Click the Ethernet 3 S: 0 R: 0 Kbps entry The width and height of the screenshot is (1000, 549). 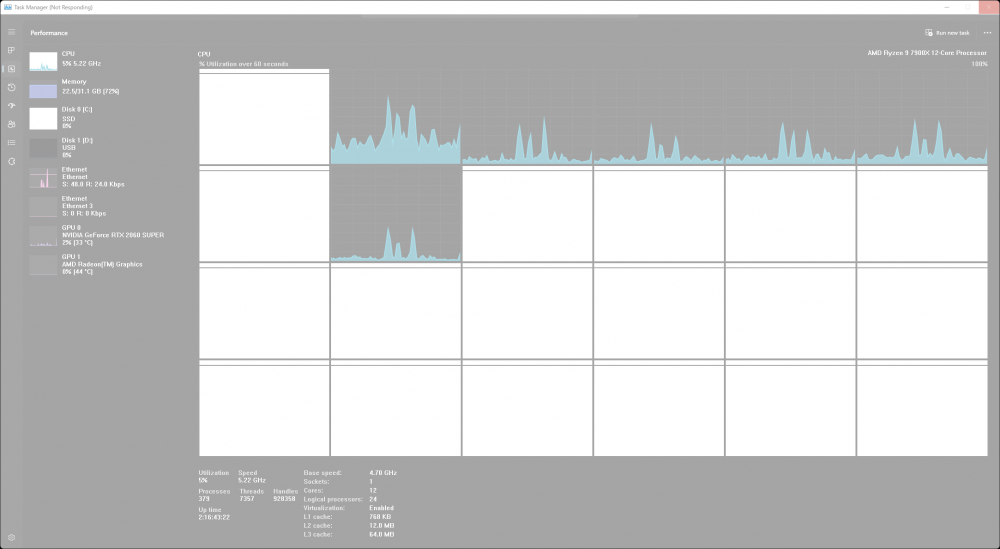pos(84,206)
